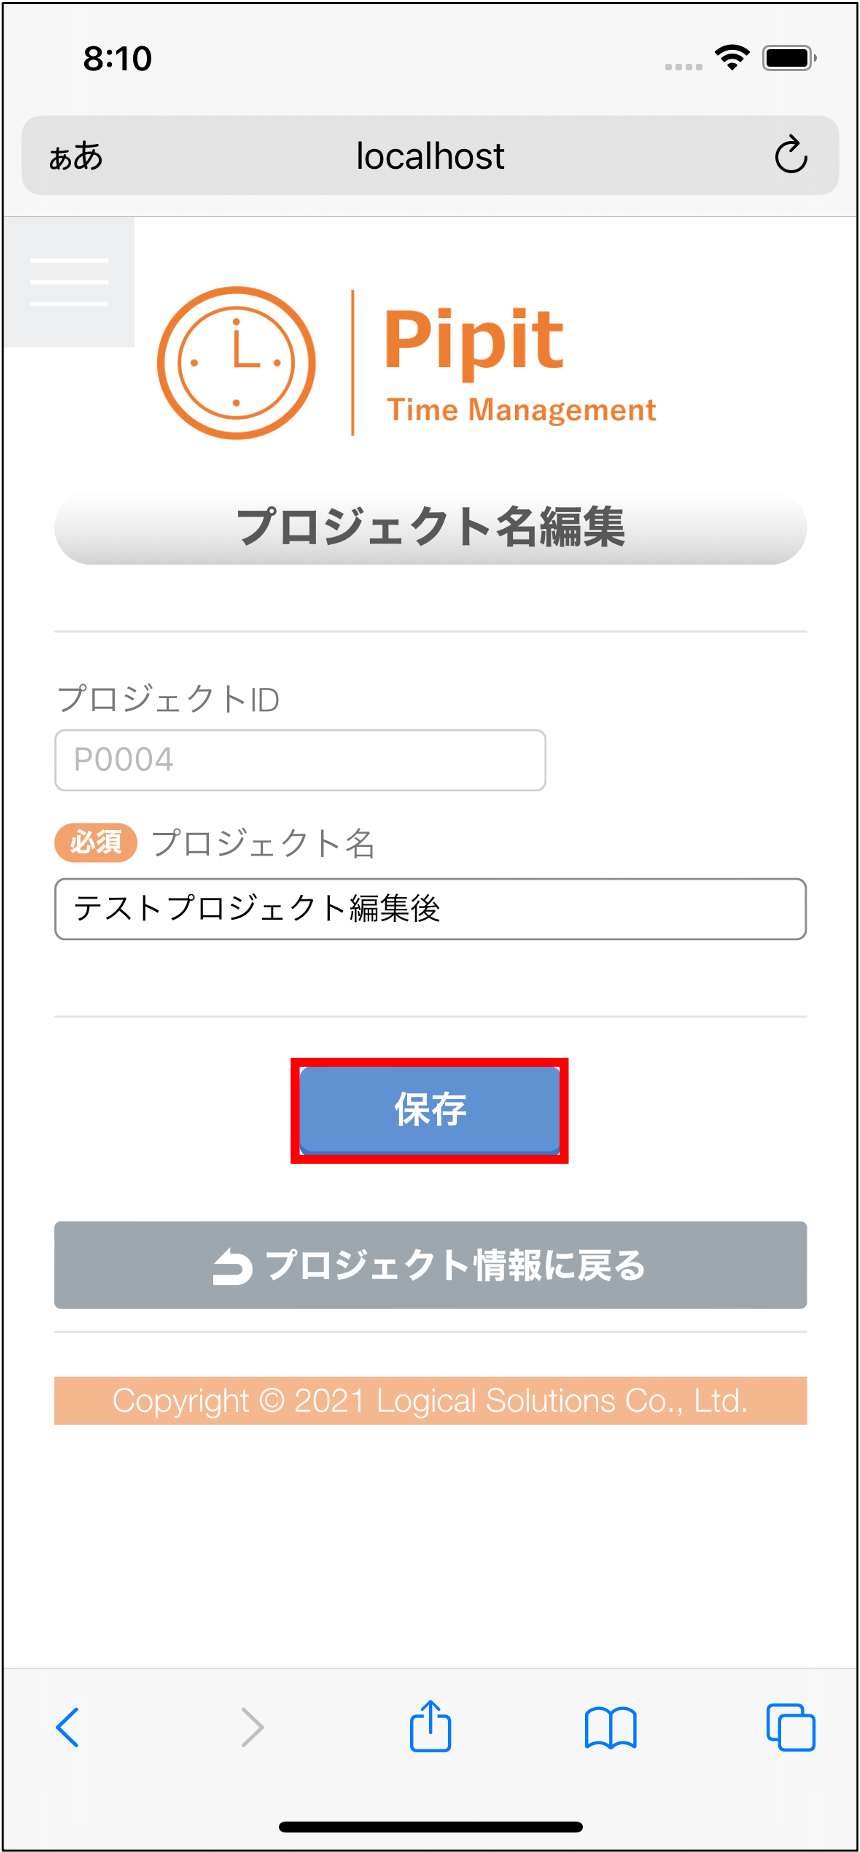This screenshot has width=860, height=1852.
Task: Reload the page with refresh icon
Action: [790, 155]
